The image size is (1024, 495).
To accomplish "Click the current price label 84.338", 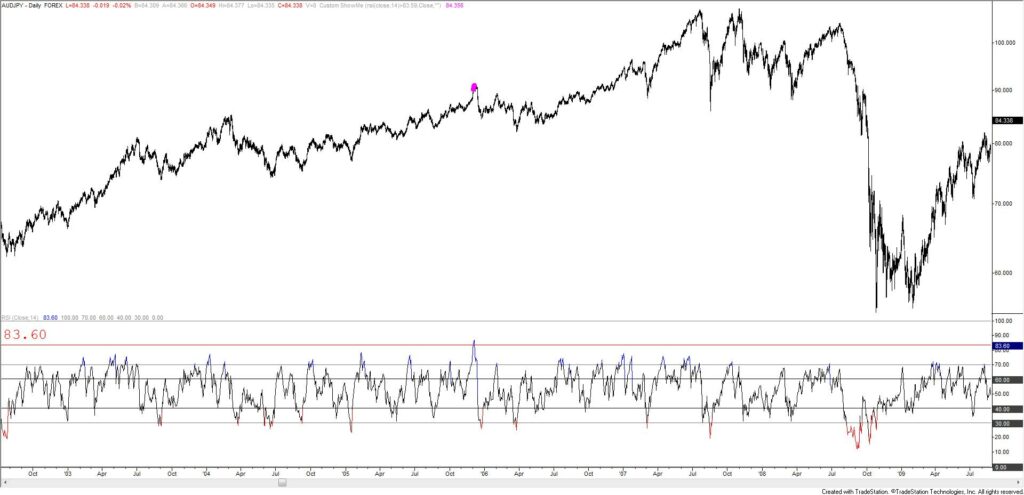I will click(1006, 120).
